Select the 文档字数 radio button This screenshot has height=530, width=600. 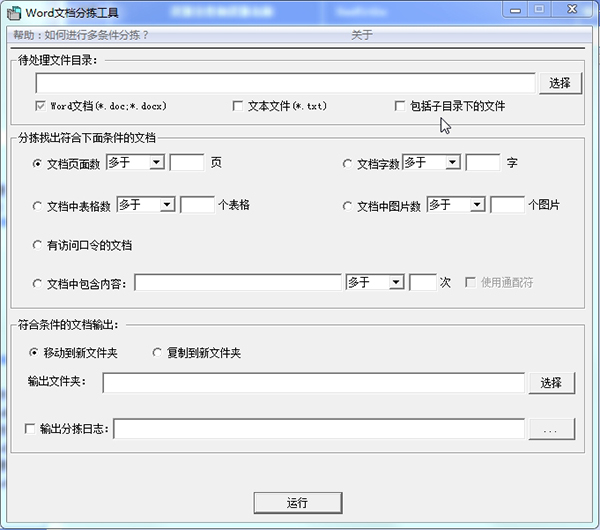347,164
